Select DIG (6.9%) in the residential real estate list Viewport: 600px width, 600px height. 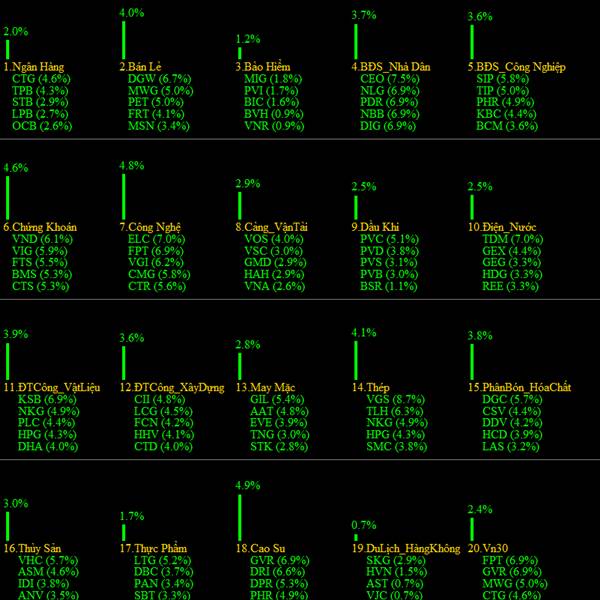[388, 126]
